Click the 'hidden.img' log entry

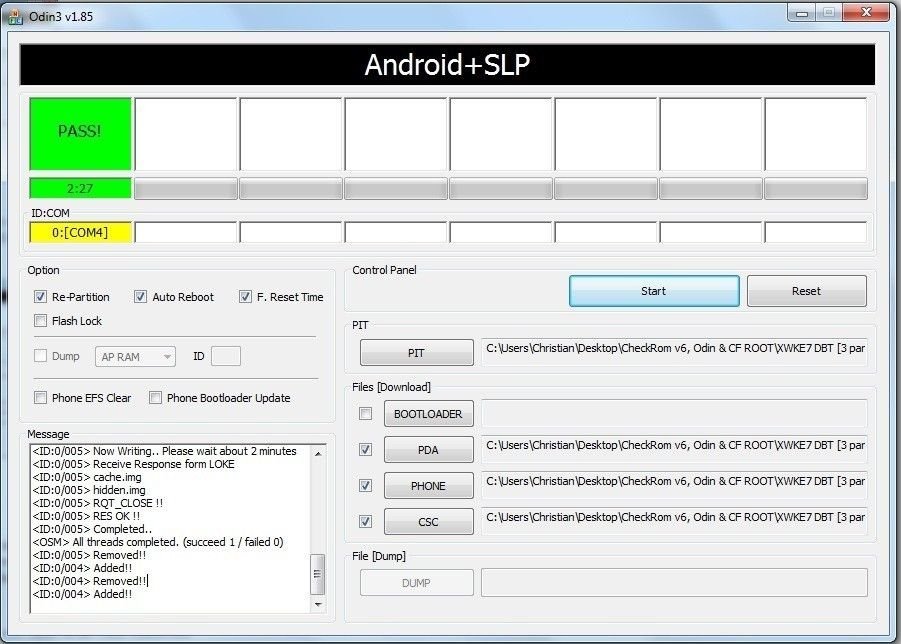tap(89, 490)
